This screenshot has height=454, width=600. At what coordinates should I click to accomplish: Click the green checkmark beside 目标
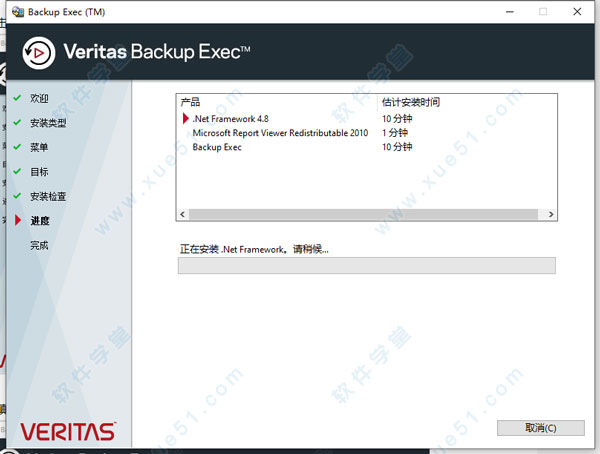pos(17,171)
